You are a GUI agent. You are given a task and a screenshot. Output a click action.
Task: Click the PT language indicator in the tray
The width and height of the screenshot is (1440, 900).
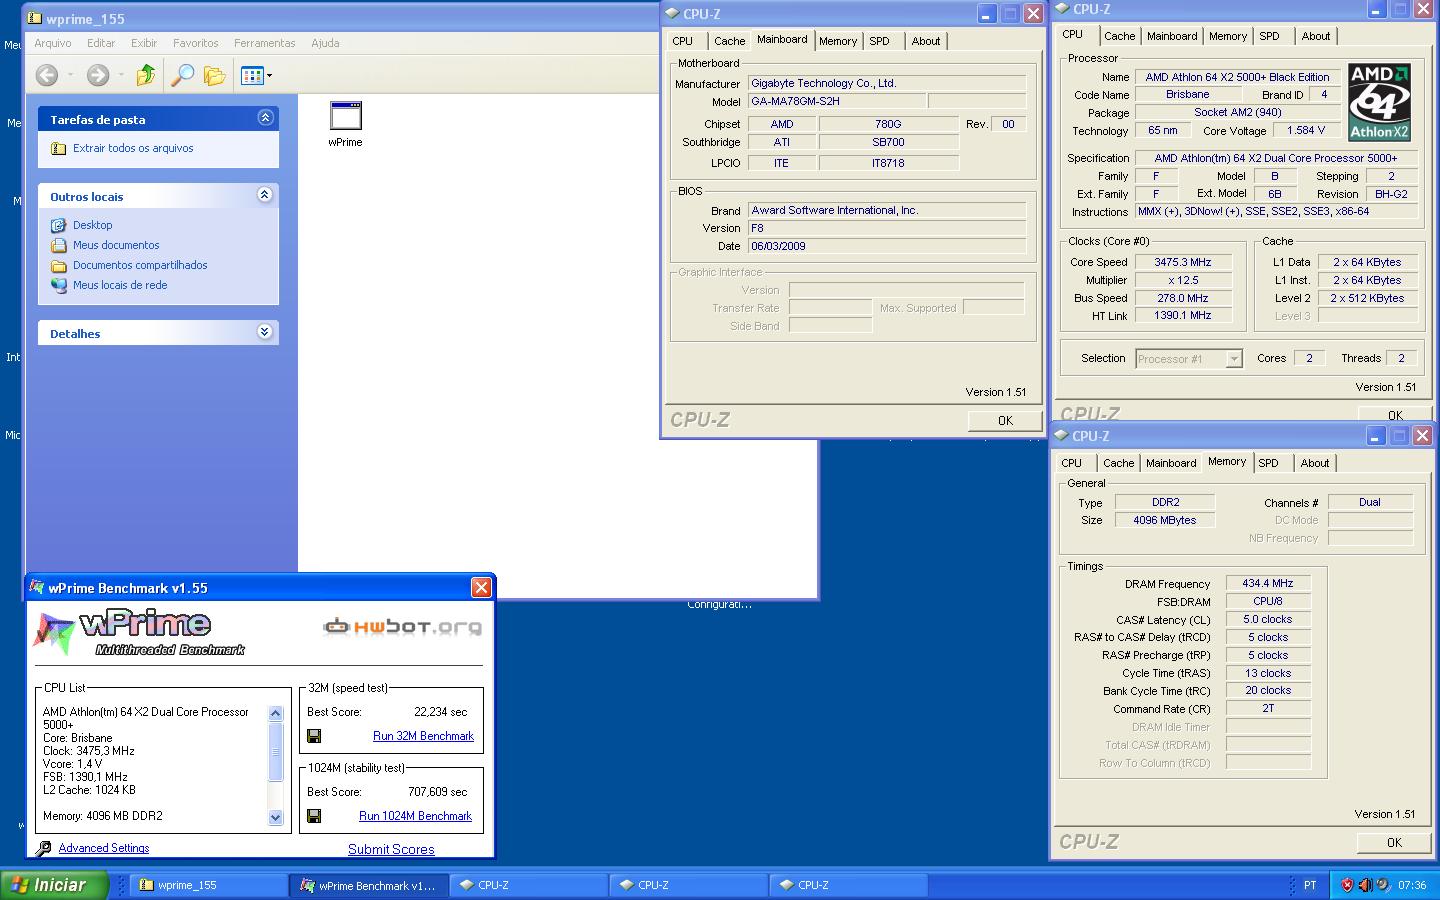pyautogui.click(x=1310, y=885)
